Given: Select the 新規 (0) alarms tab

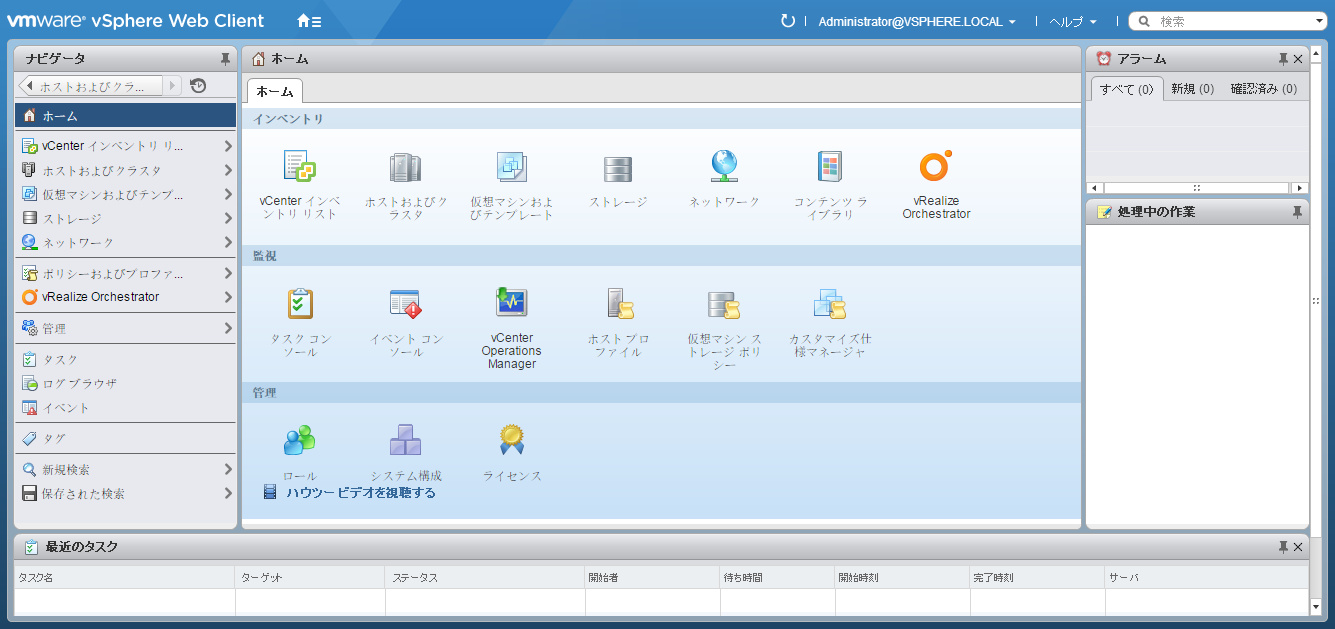Looking at the screenshot, I should 1192,89.
